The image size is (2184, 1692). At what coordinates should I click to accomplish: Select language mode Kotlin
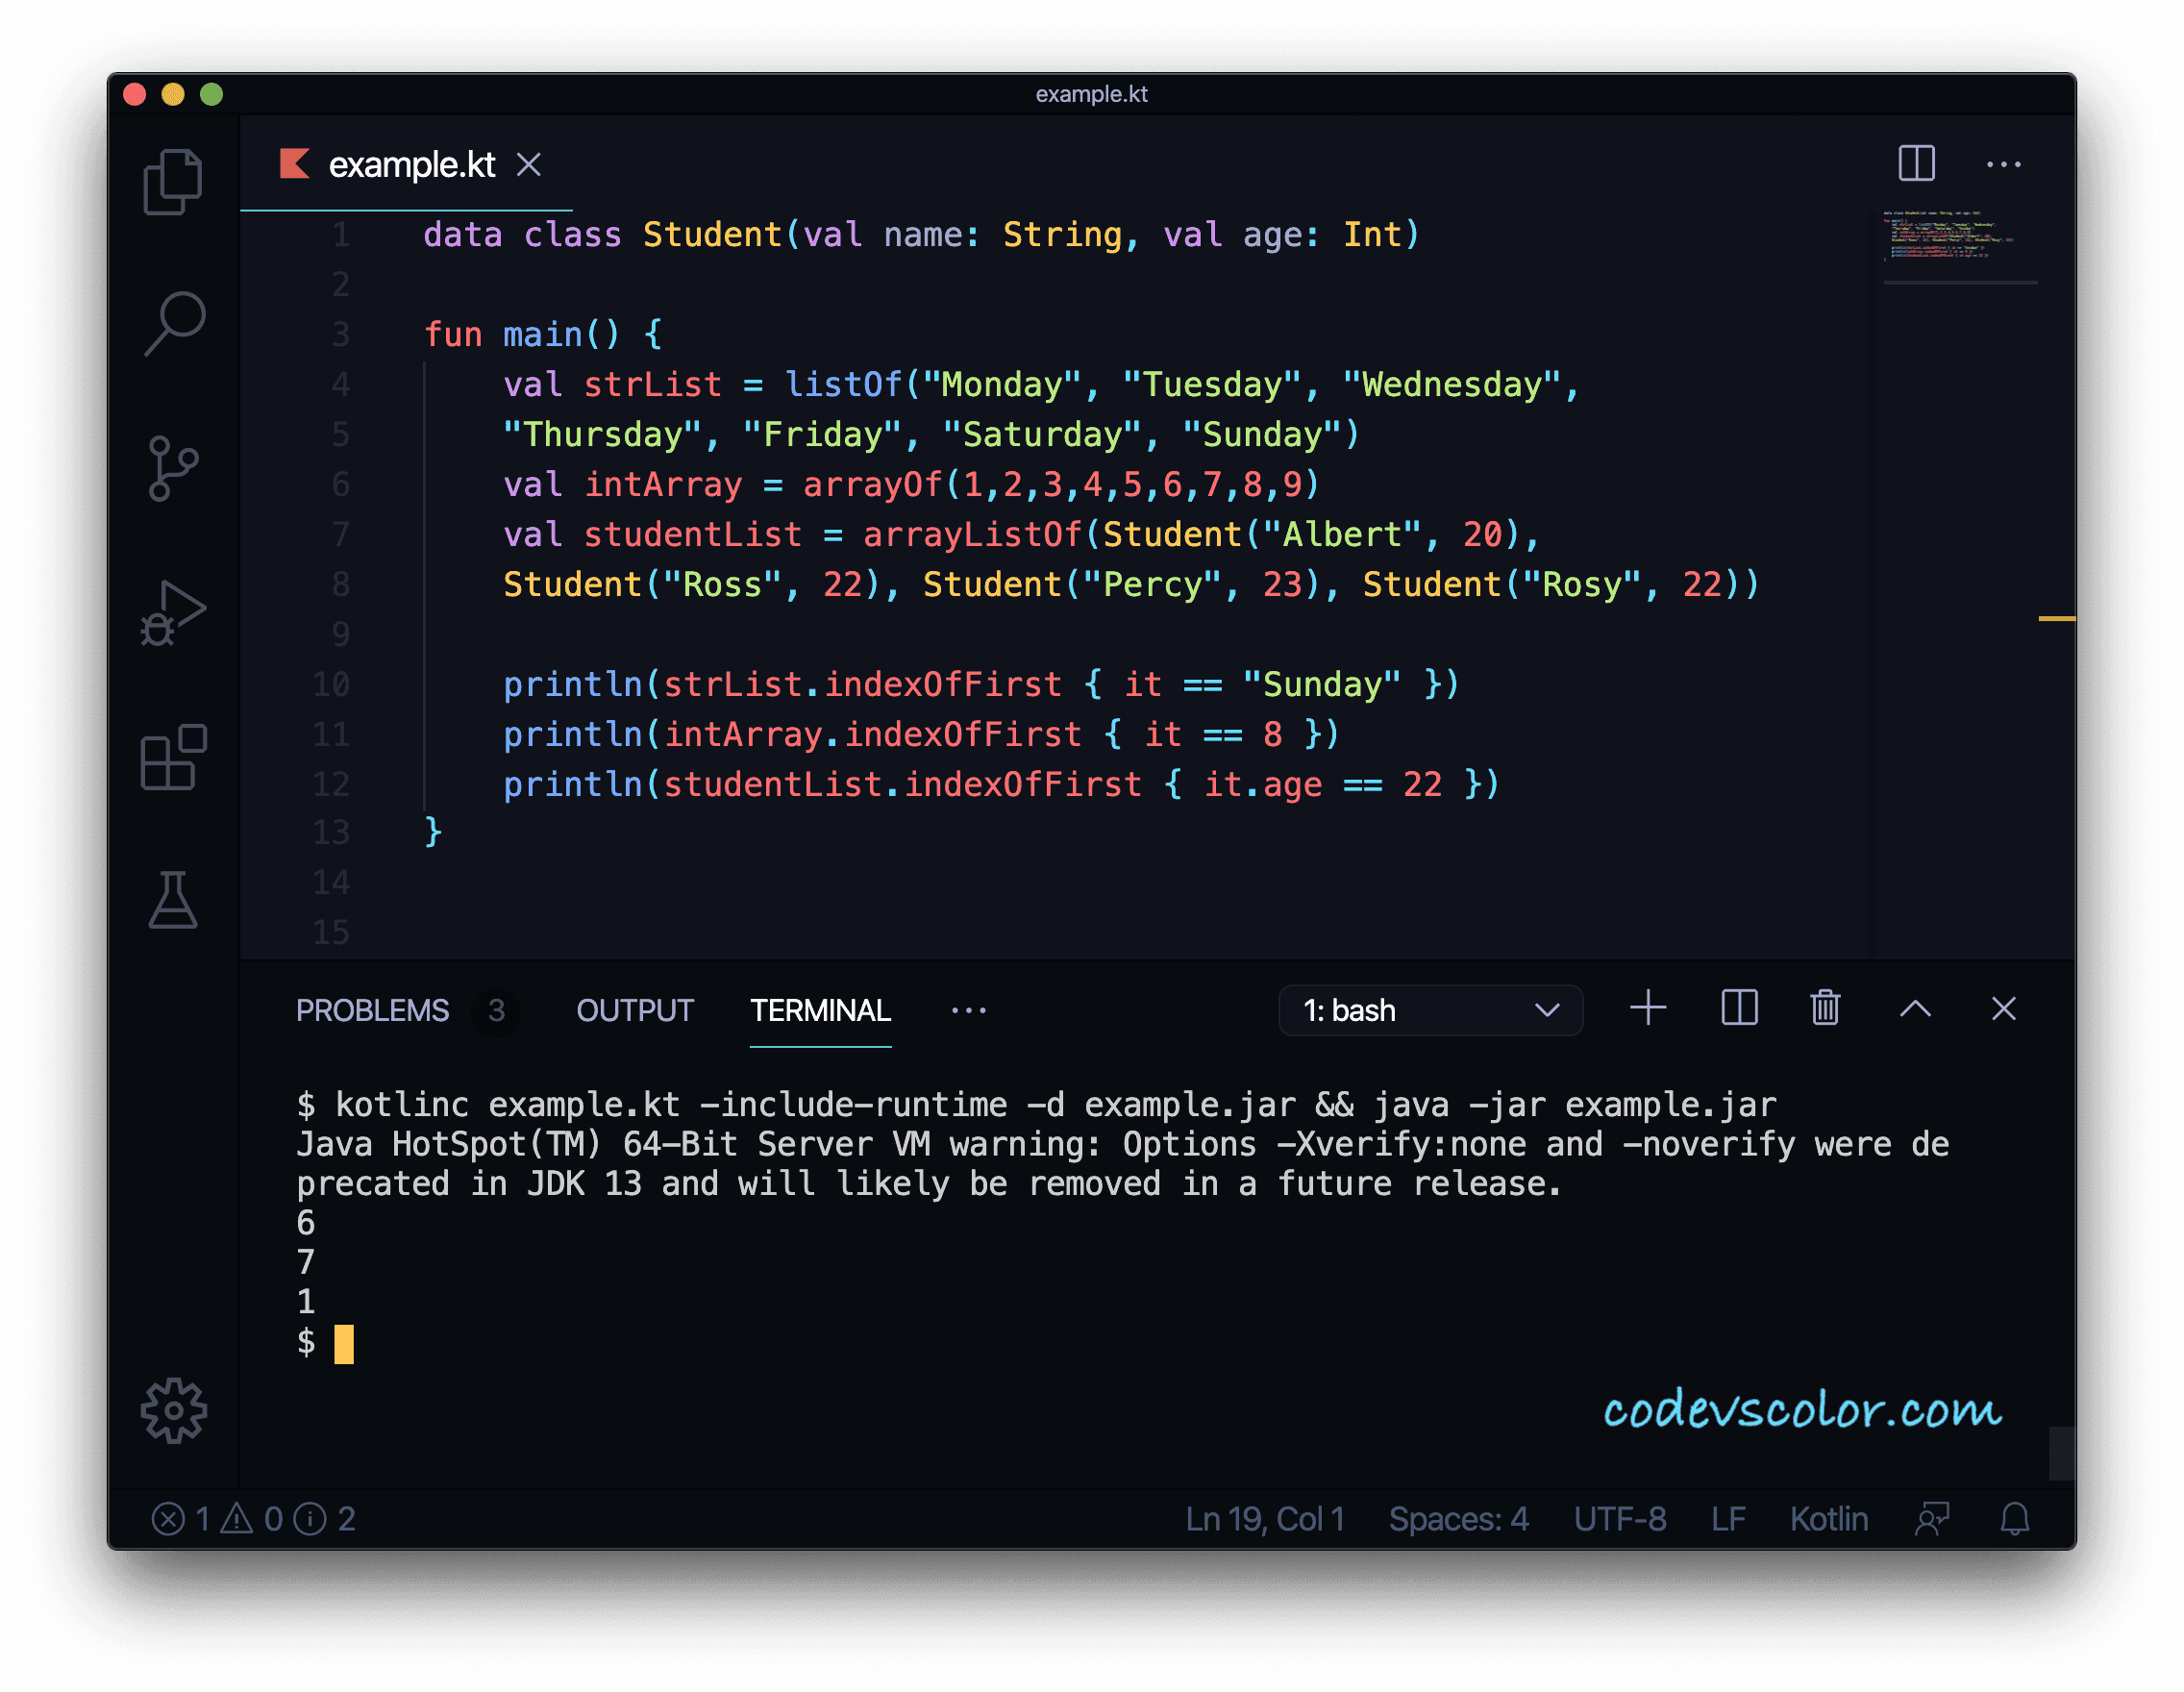[1828, 1519]
